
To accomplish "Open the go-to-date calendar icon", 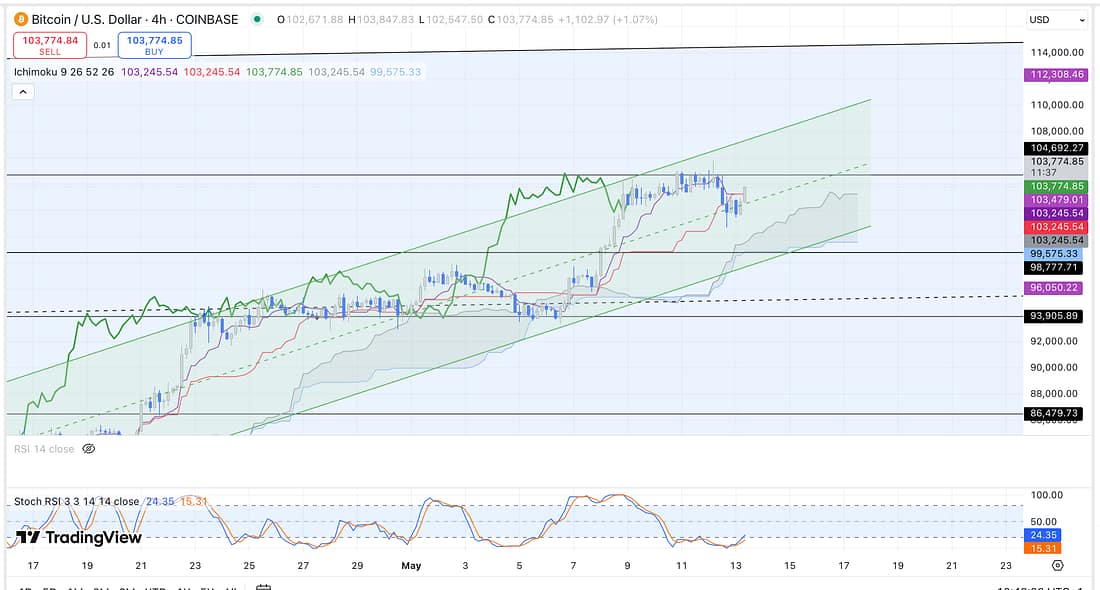I will [x=263, y=587].
